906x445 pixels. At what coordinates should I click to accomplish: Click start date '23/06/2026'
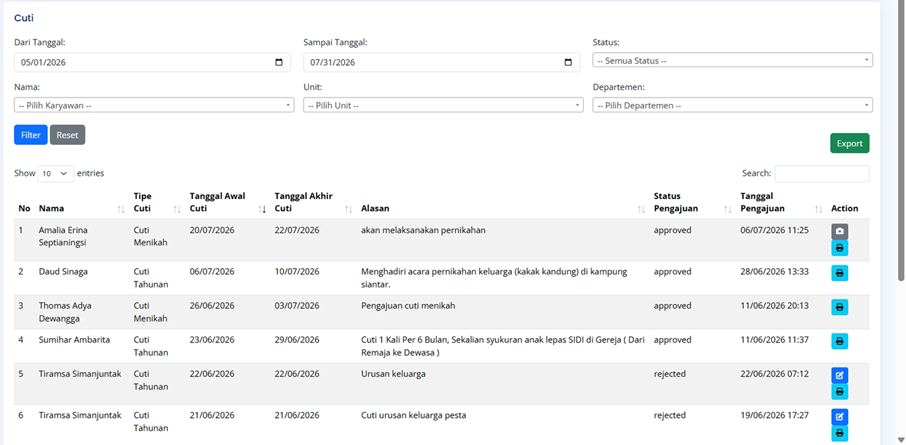pyautogui.click(x=212, y=340)
